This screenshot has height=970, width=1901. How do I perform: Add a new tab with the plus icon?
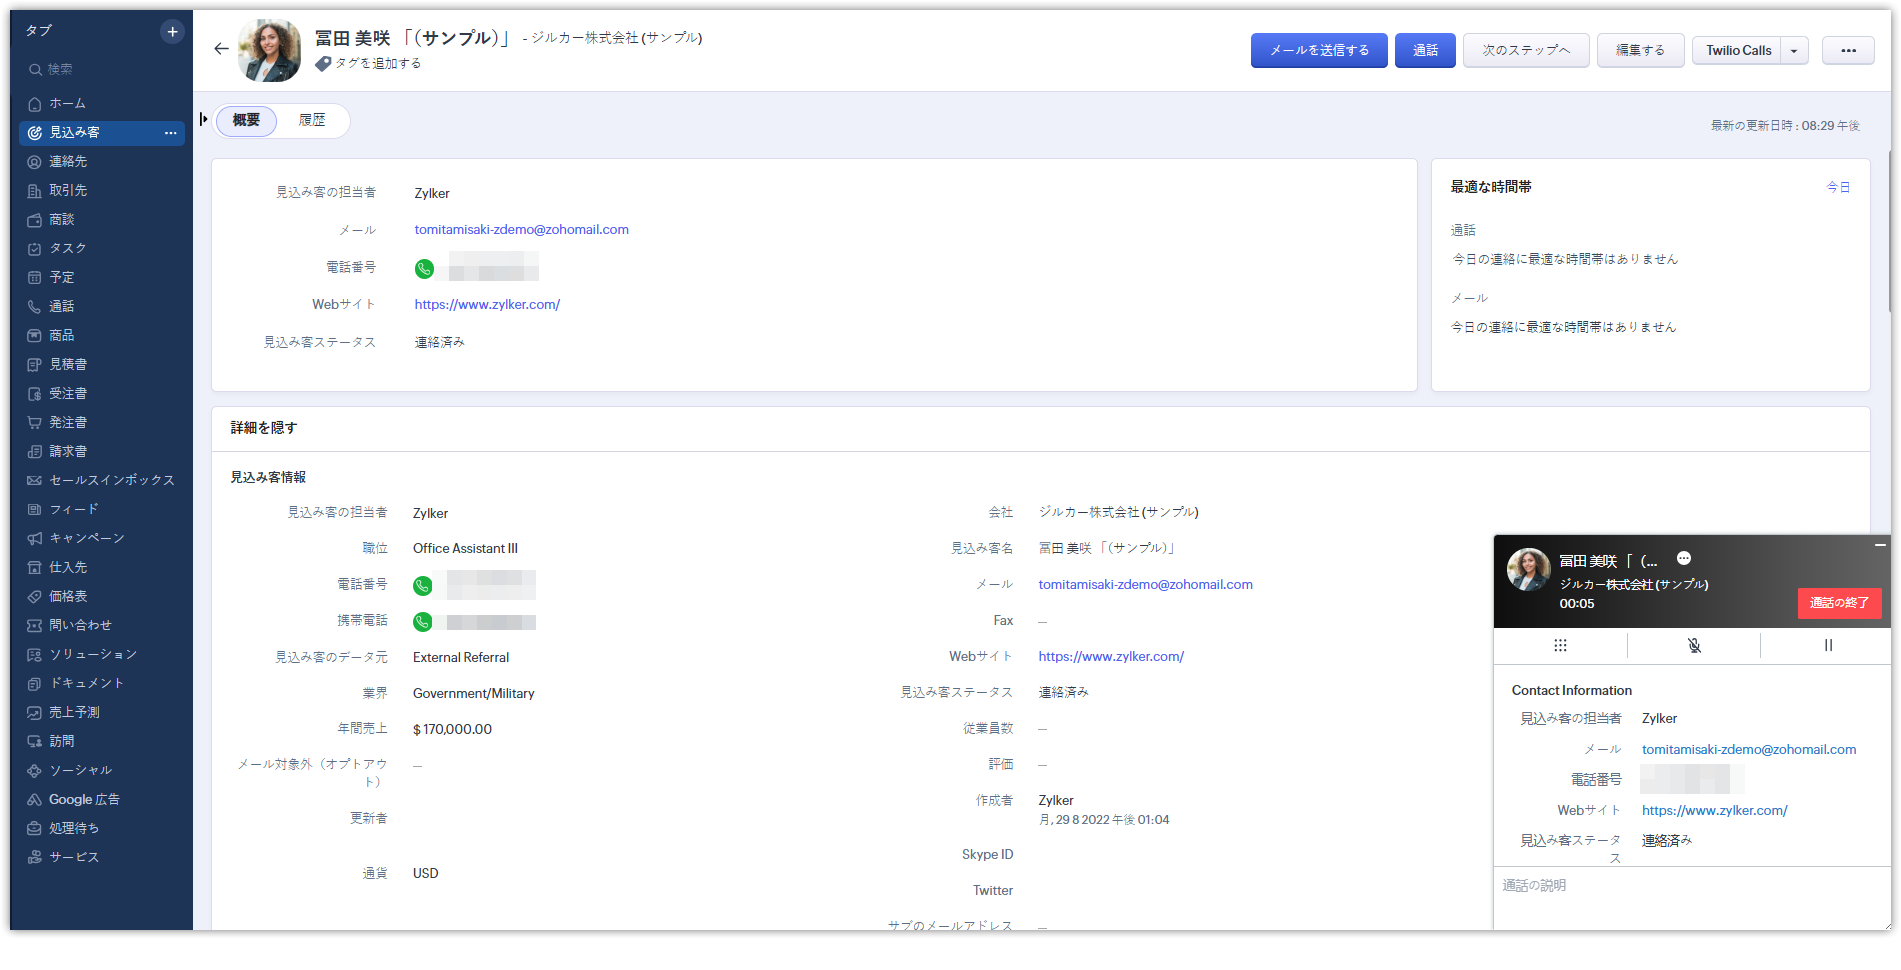[x=172, y=32]
